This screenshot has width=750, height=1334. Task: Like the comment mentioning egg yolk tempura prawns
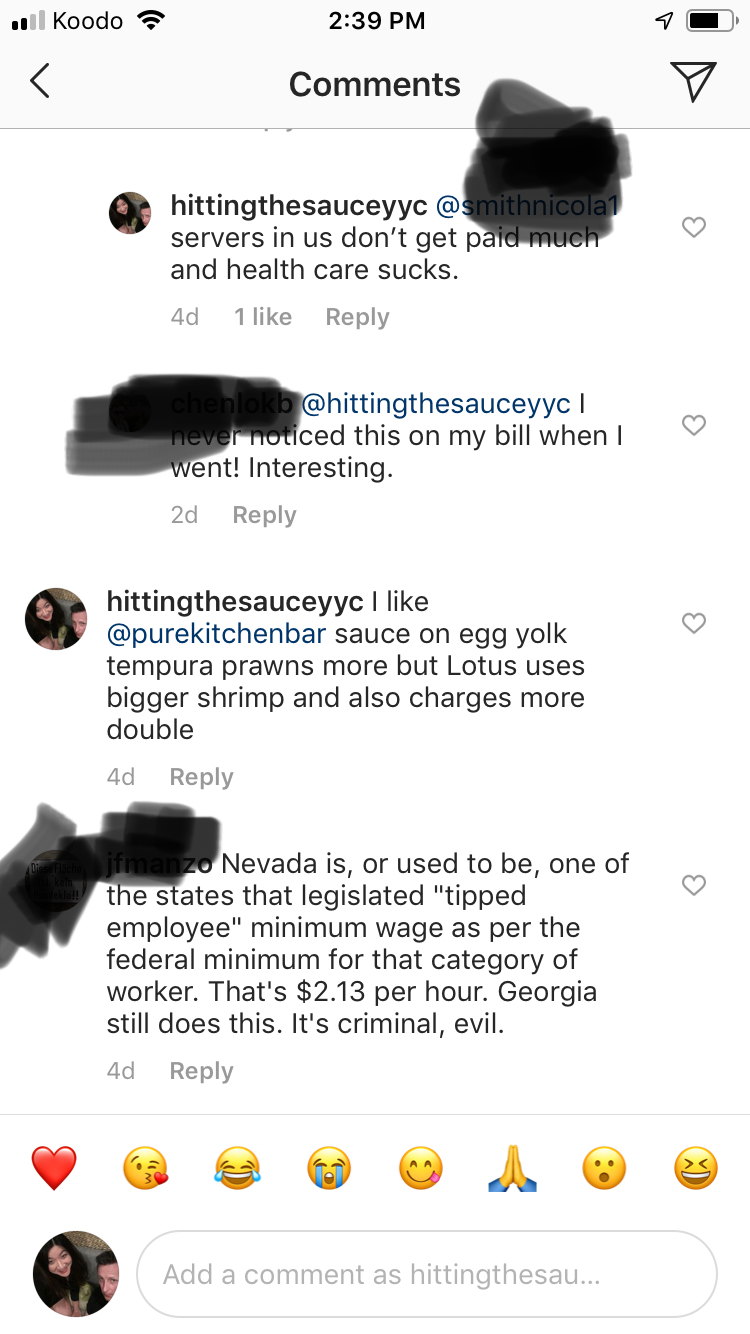coord(694,622)
